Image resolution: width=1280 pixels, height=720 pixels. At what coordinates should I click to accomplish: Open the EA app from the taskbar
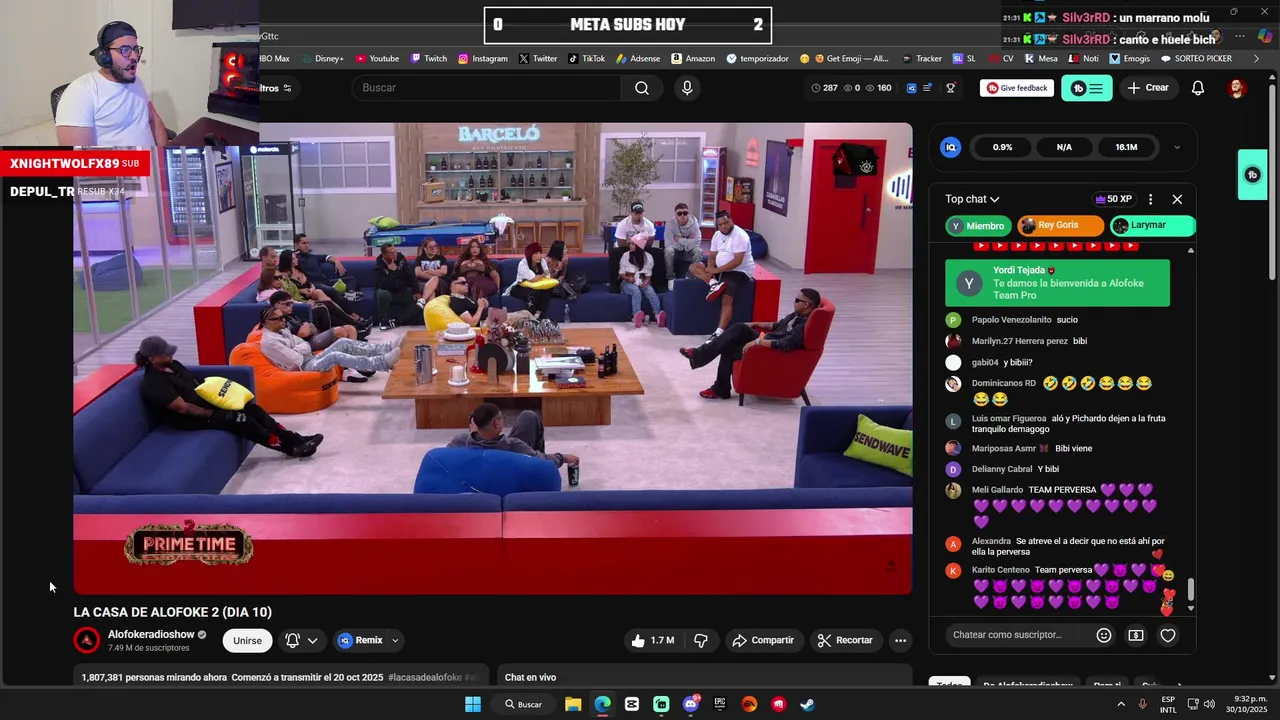click(749, 704)
